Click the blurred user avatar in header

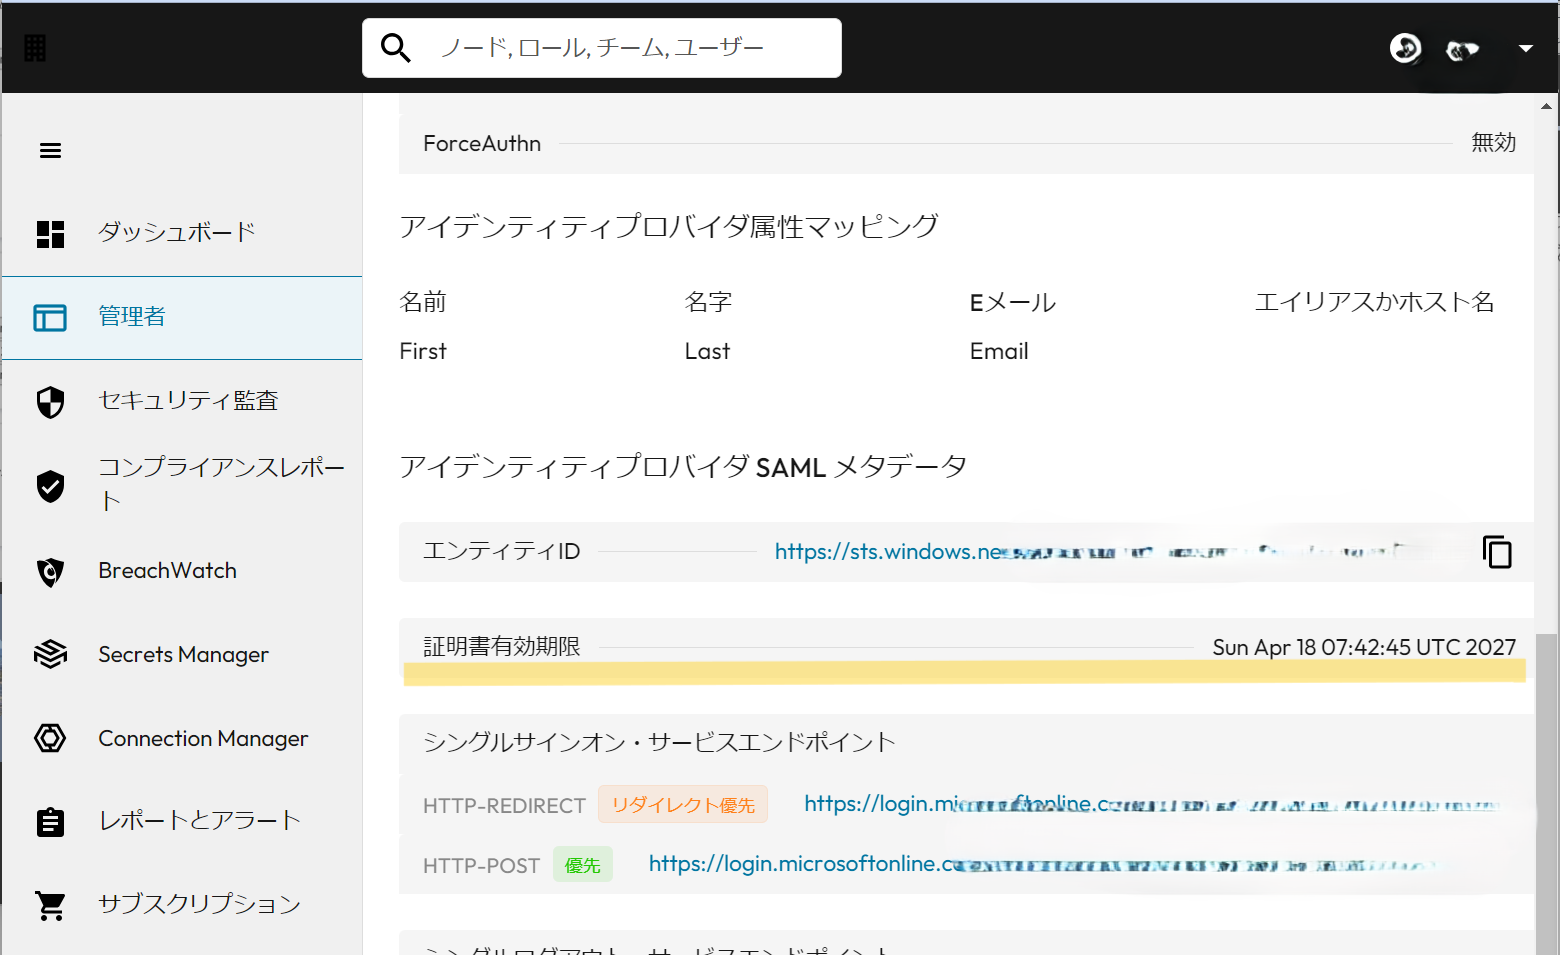click(x=1462, y=49)
